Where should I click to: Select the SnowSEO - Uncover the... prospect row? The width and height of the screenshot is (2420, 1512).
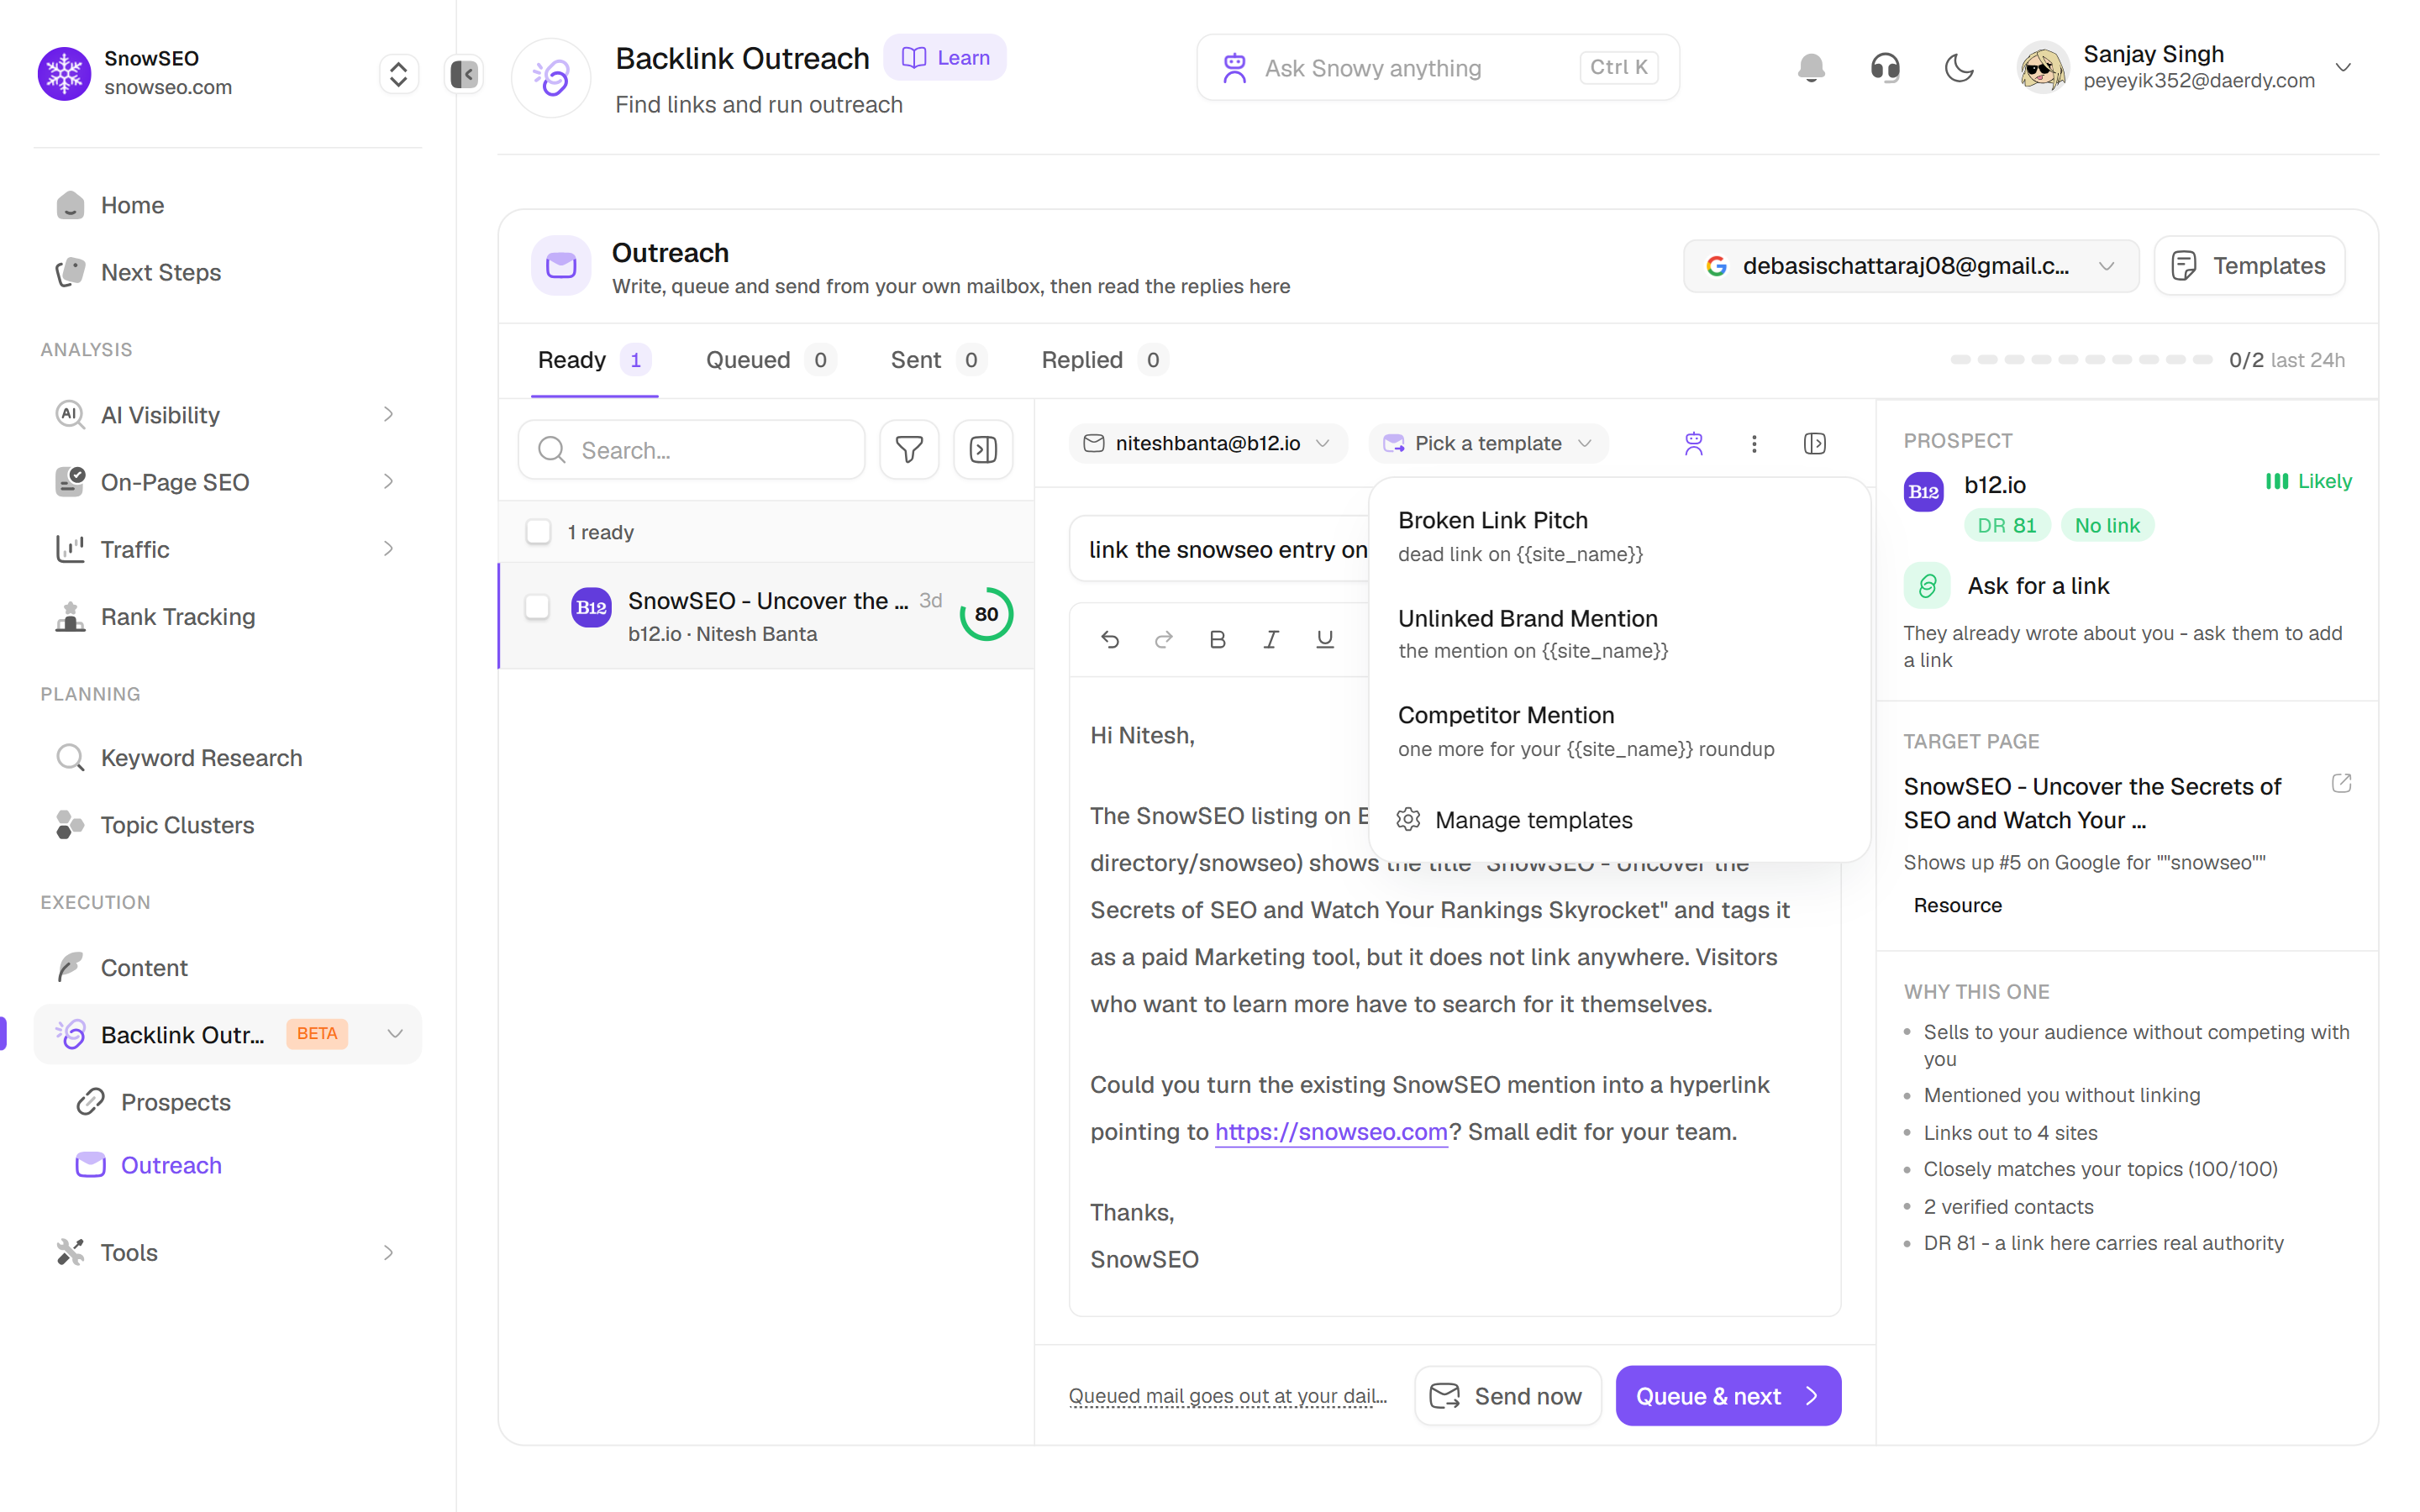pos(766,616)
